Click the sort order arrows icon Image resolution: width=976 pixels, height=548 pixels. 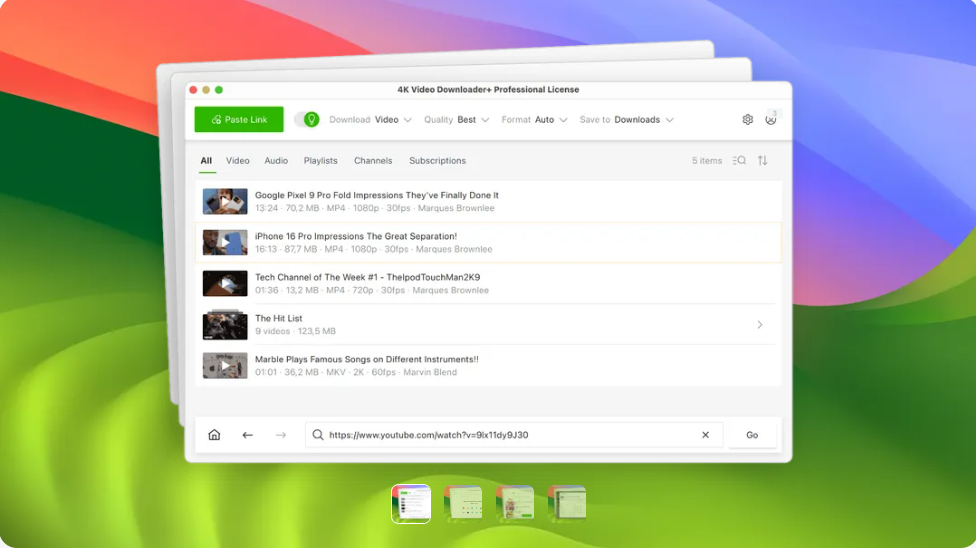coord(762,161)
